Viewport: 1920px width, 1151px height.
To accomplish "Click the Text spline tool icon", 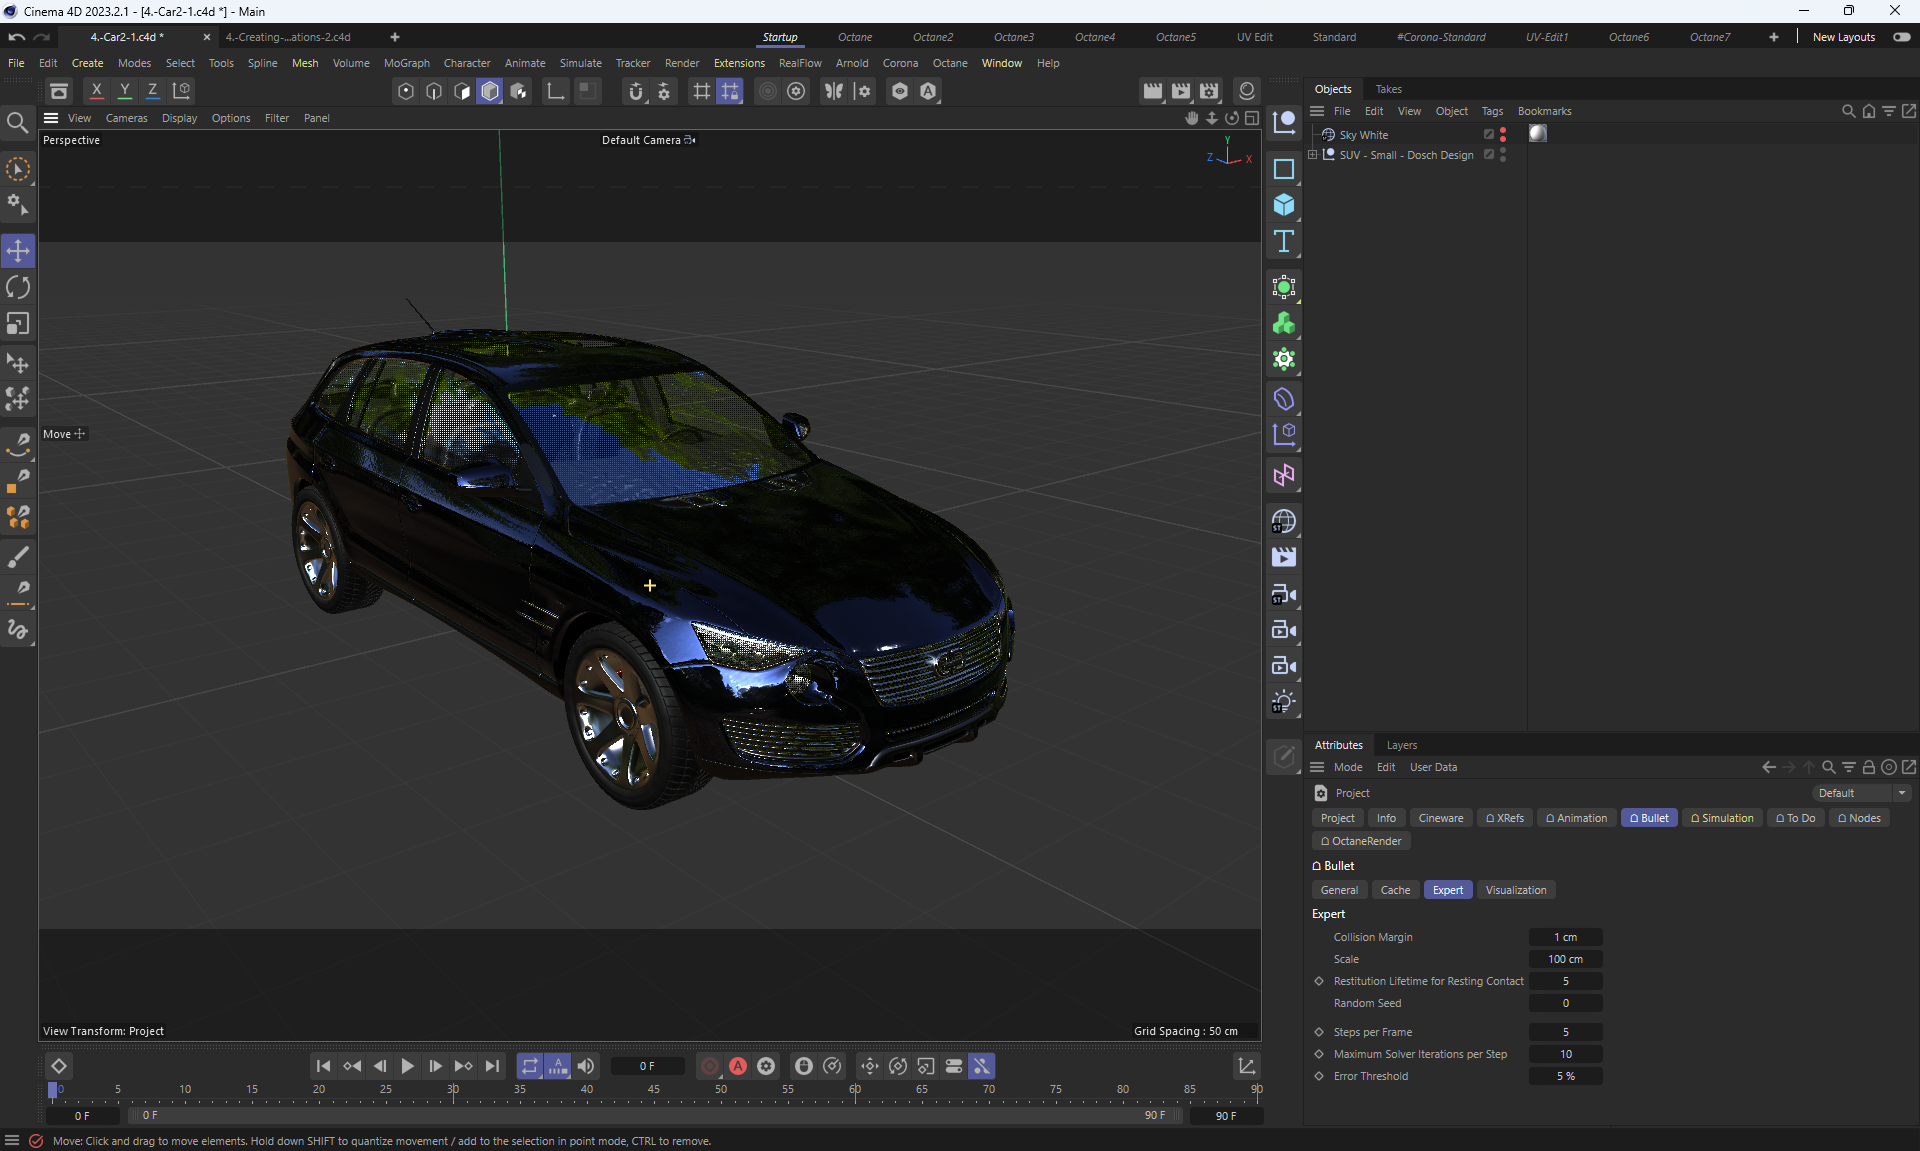I will (1284, 241).
